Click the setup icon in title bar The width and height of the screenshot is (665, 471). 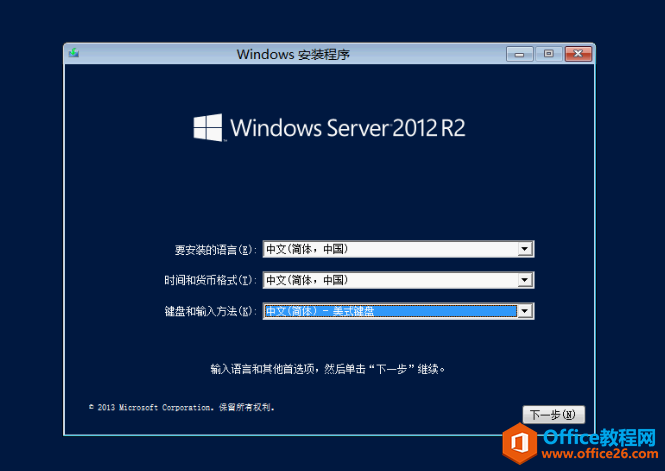click(74, 53)
